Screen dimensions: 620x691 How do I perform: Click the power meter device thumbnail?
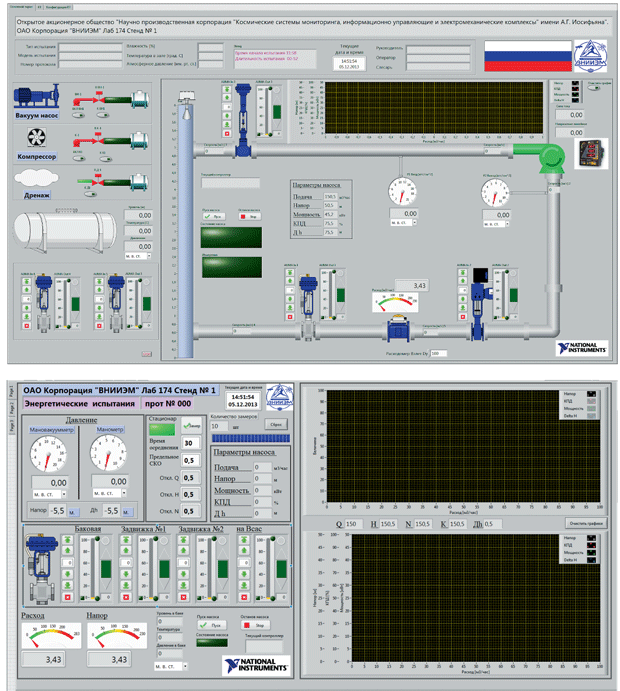(591, 153)
